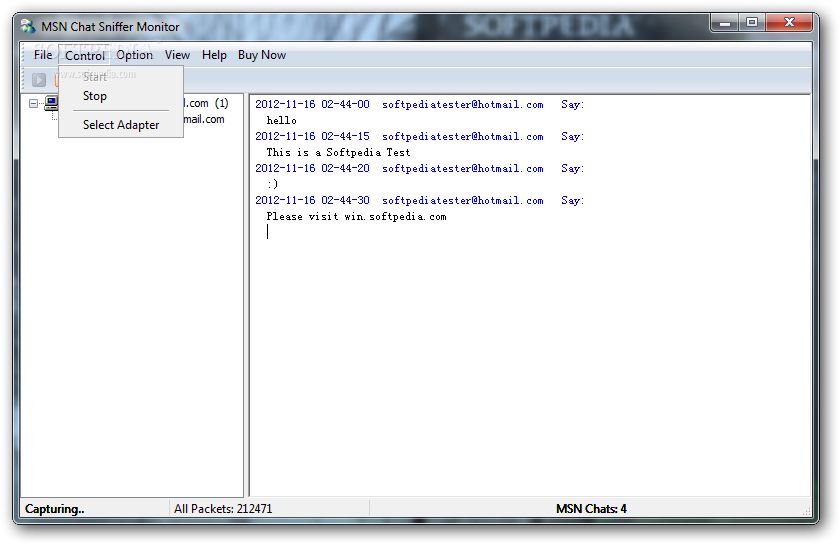The height and width of the screenshot is (545, 840).
Task: Open the File menu
Action: tap(43, 55)
